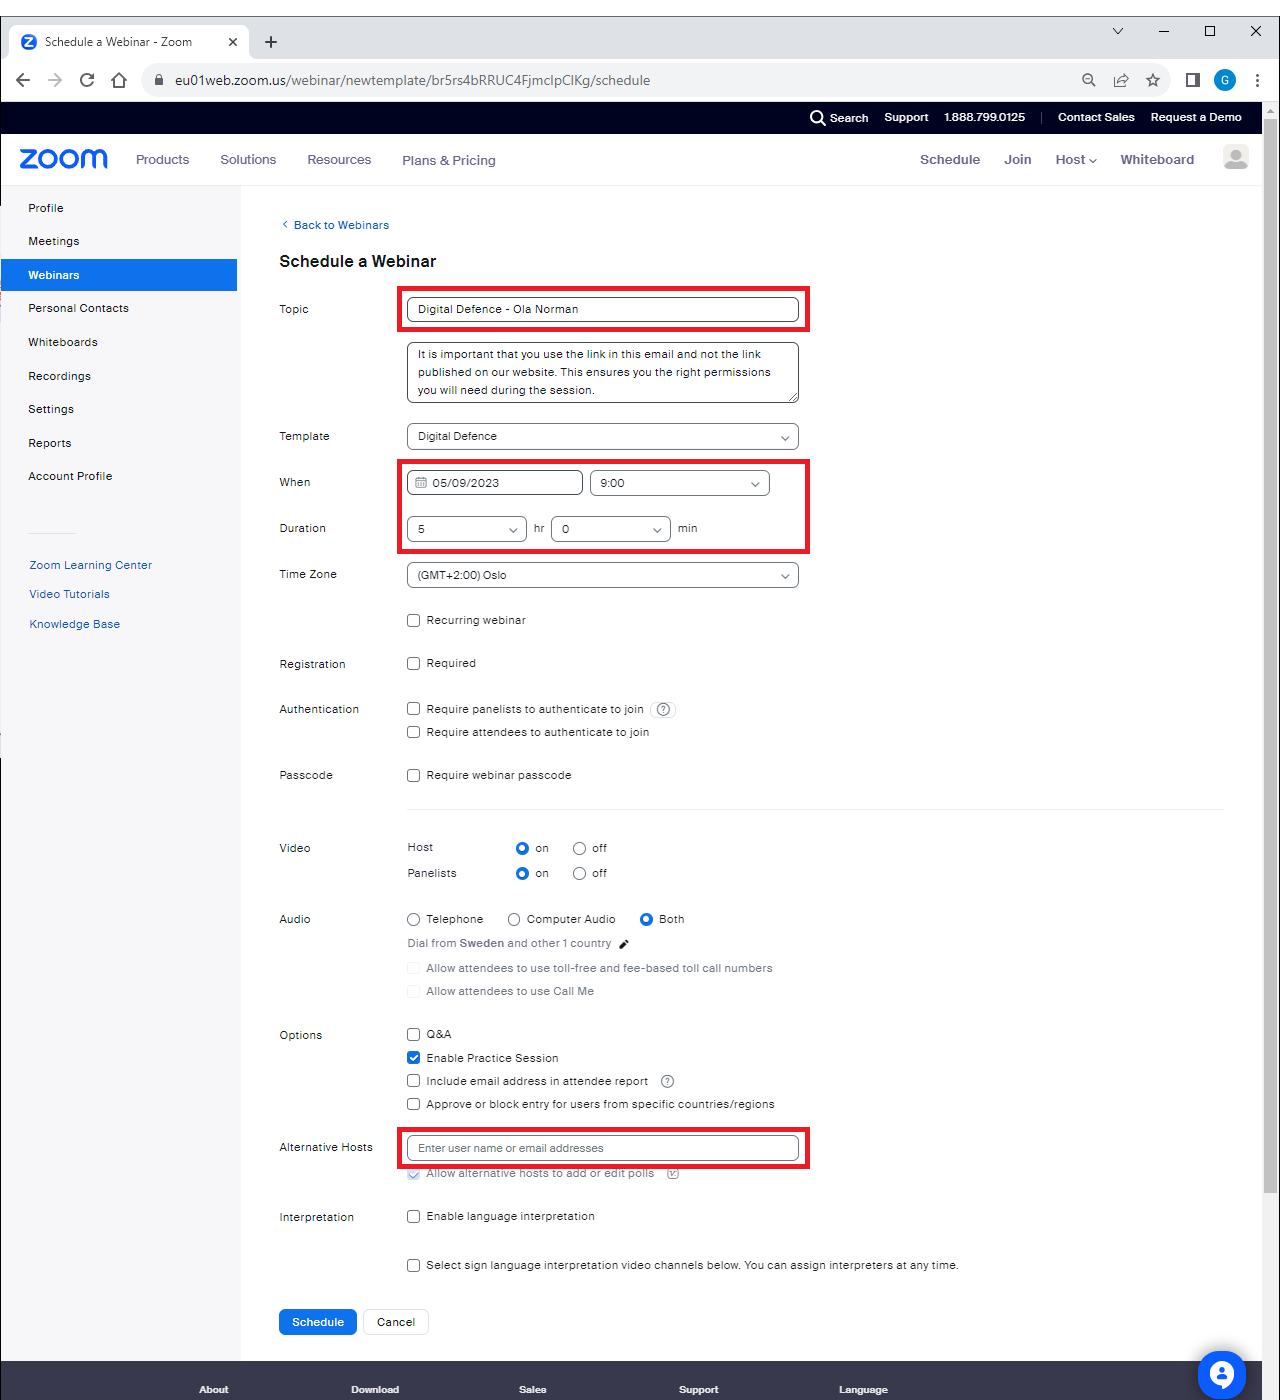Screen dimensions: 1280x1400
Task: Select Computer Audio radio option
Action: click(x=514, y=920)
